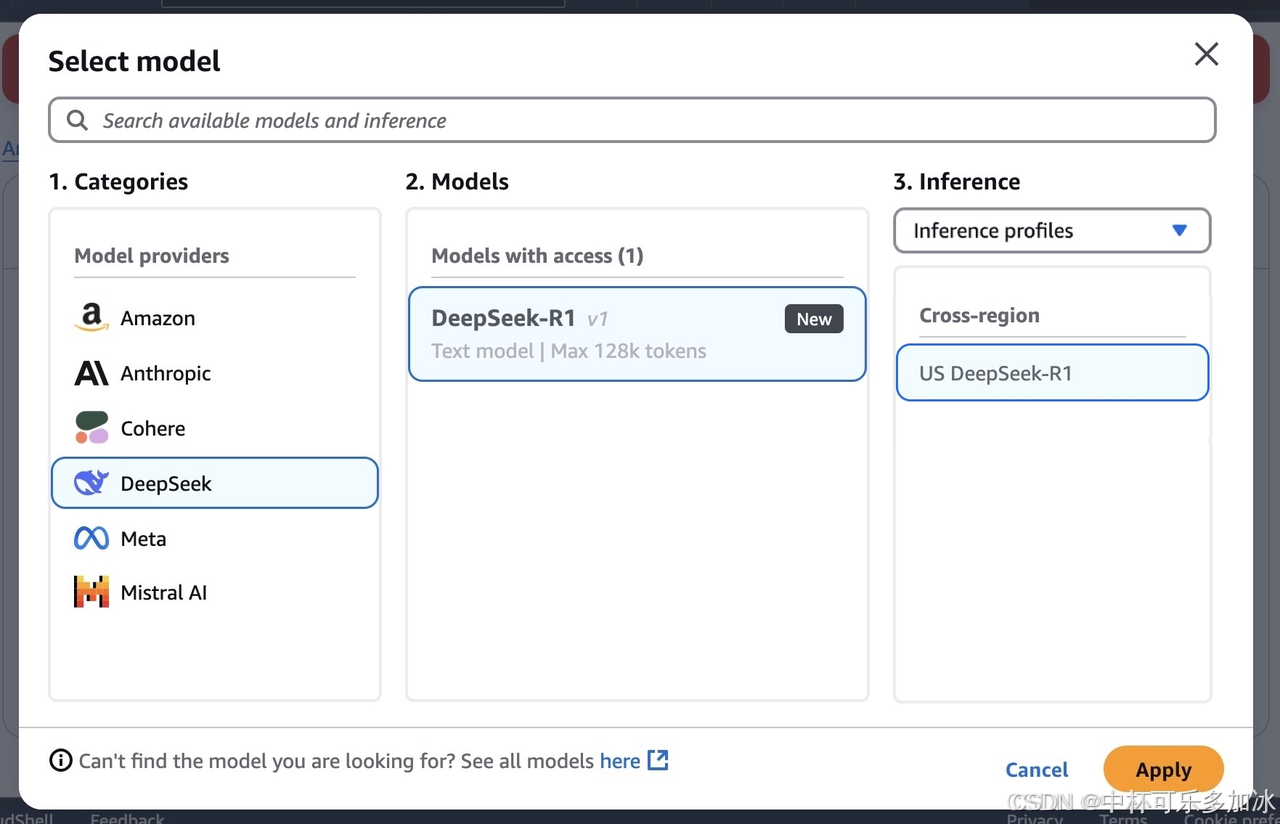This screenshot has width=1280, height=824.
Task: Select the DeepSeek whale logo icon
Action: [x=91, y=483]
